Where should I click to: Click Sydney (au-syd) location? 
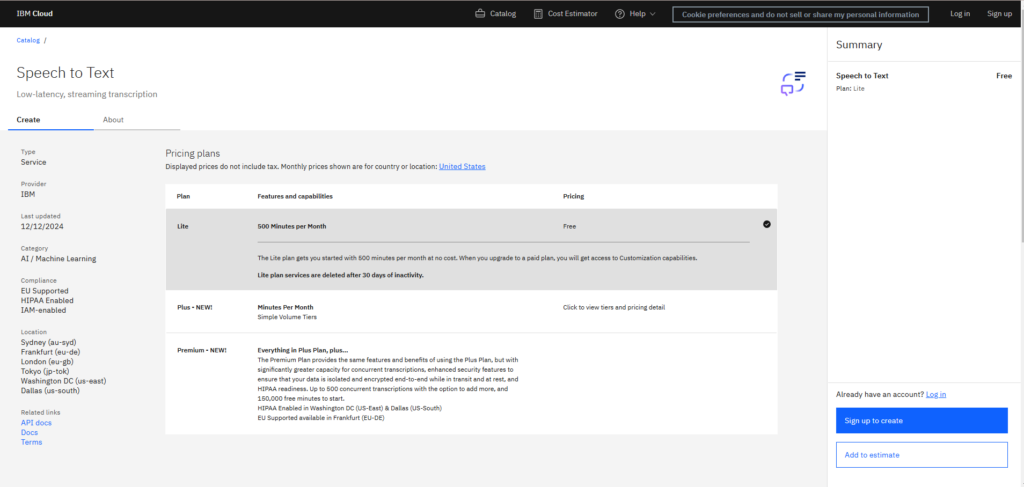click(x=49, y=342)
